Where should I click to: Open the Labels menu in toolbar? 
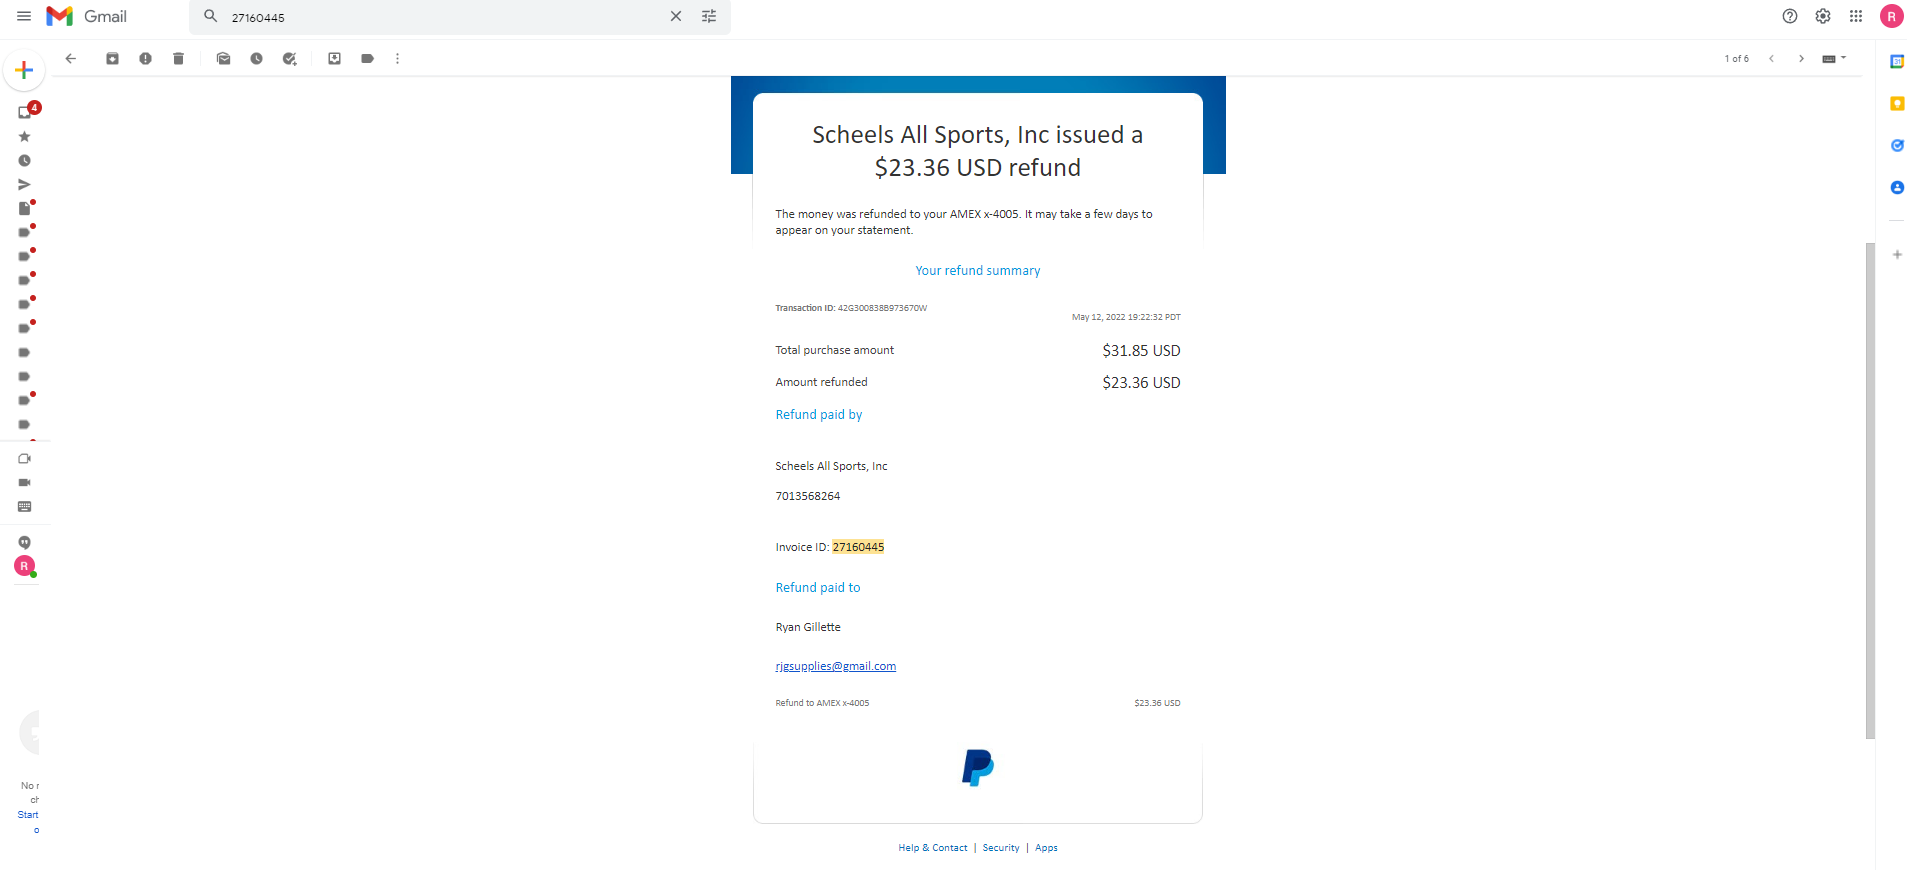pyautogui.click(x=368, y=58)
